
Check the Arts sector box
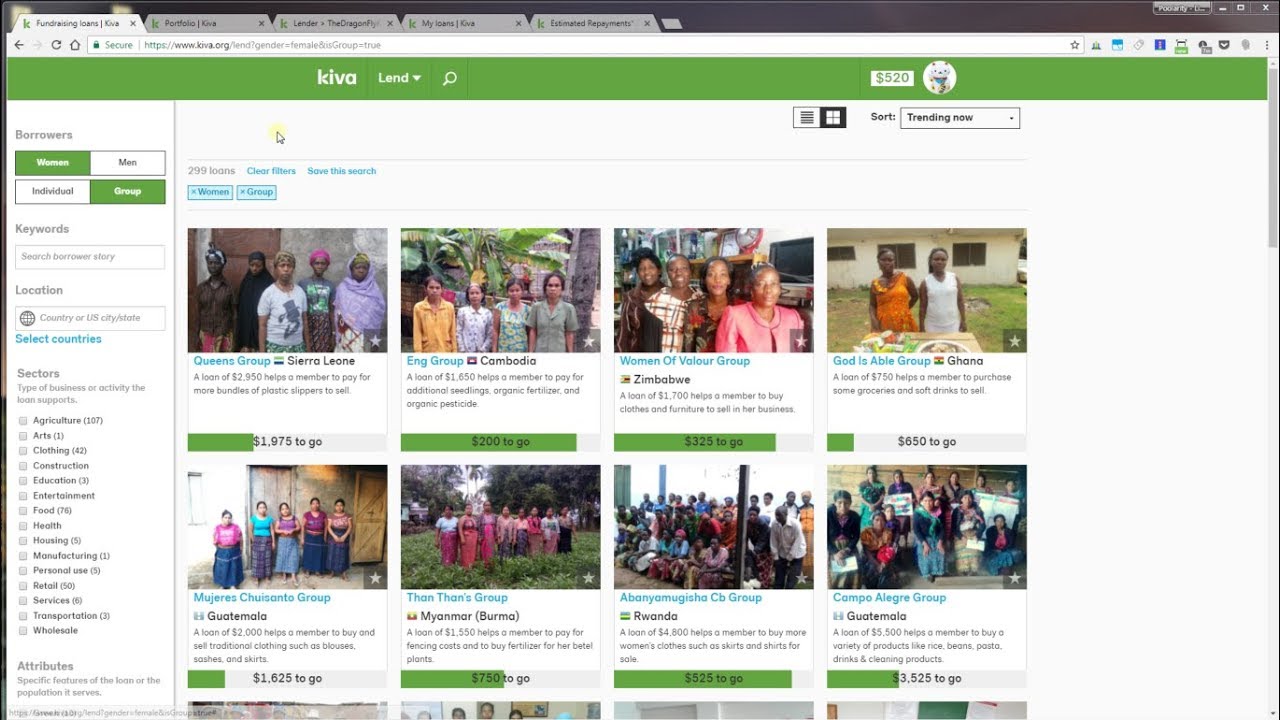pyautogui.click(x=23, y=436)
